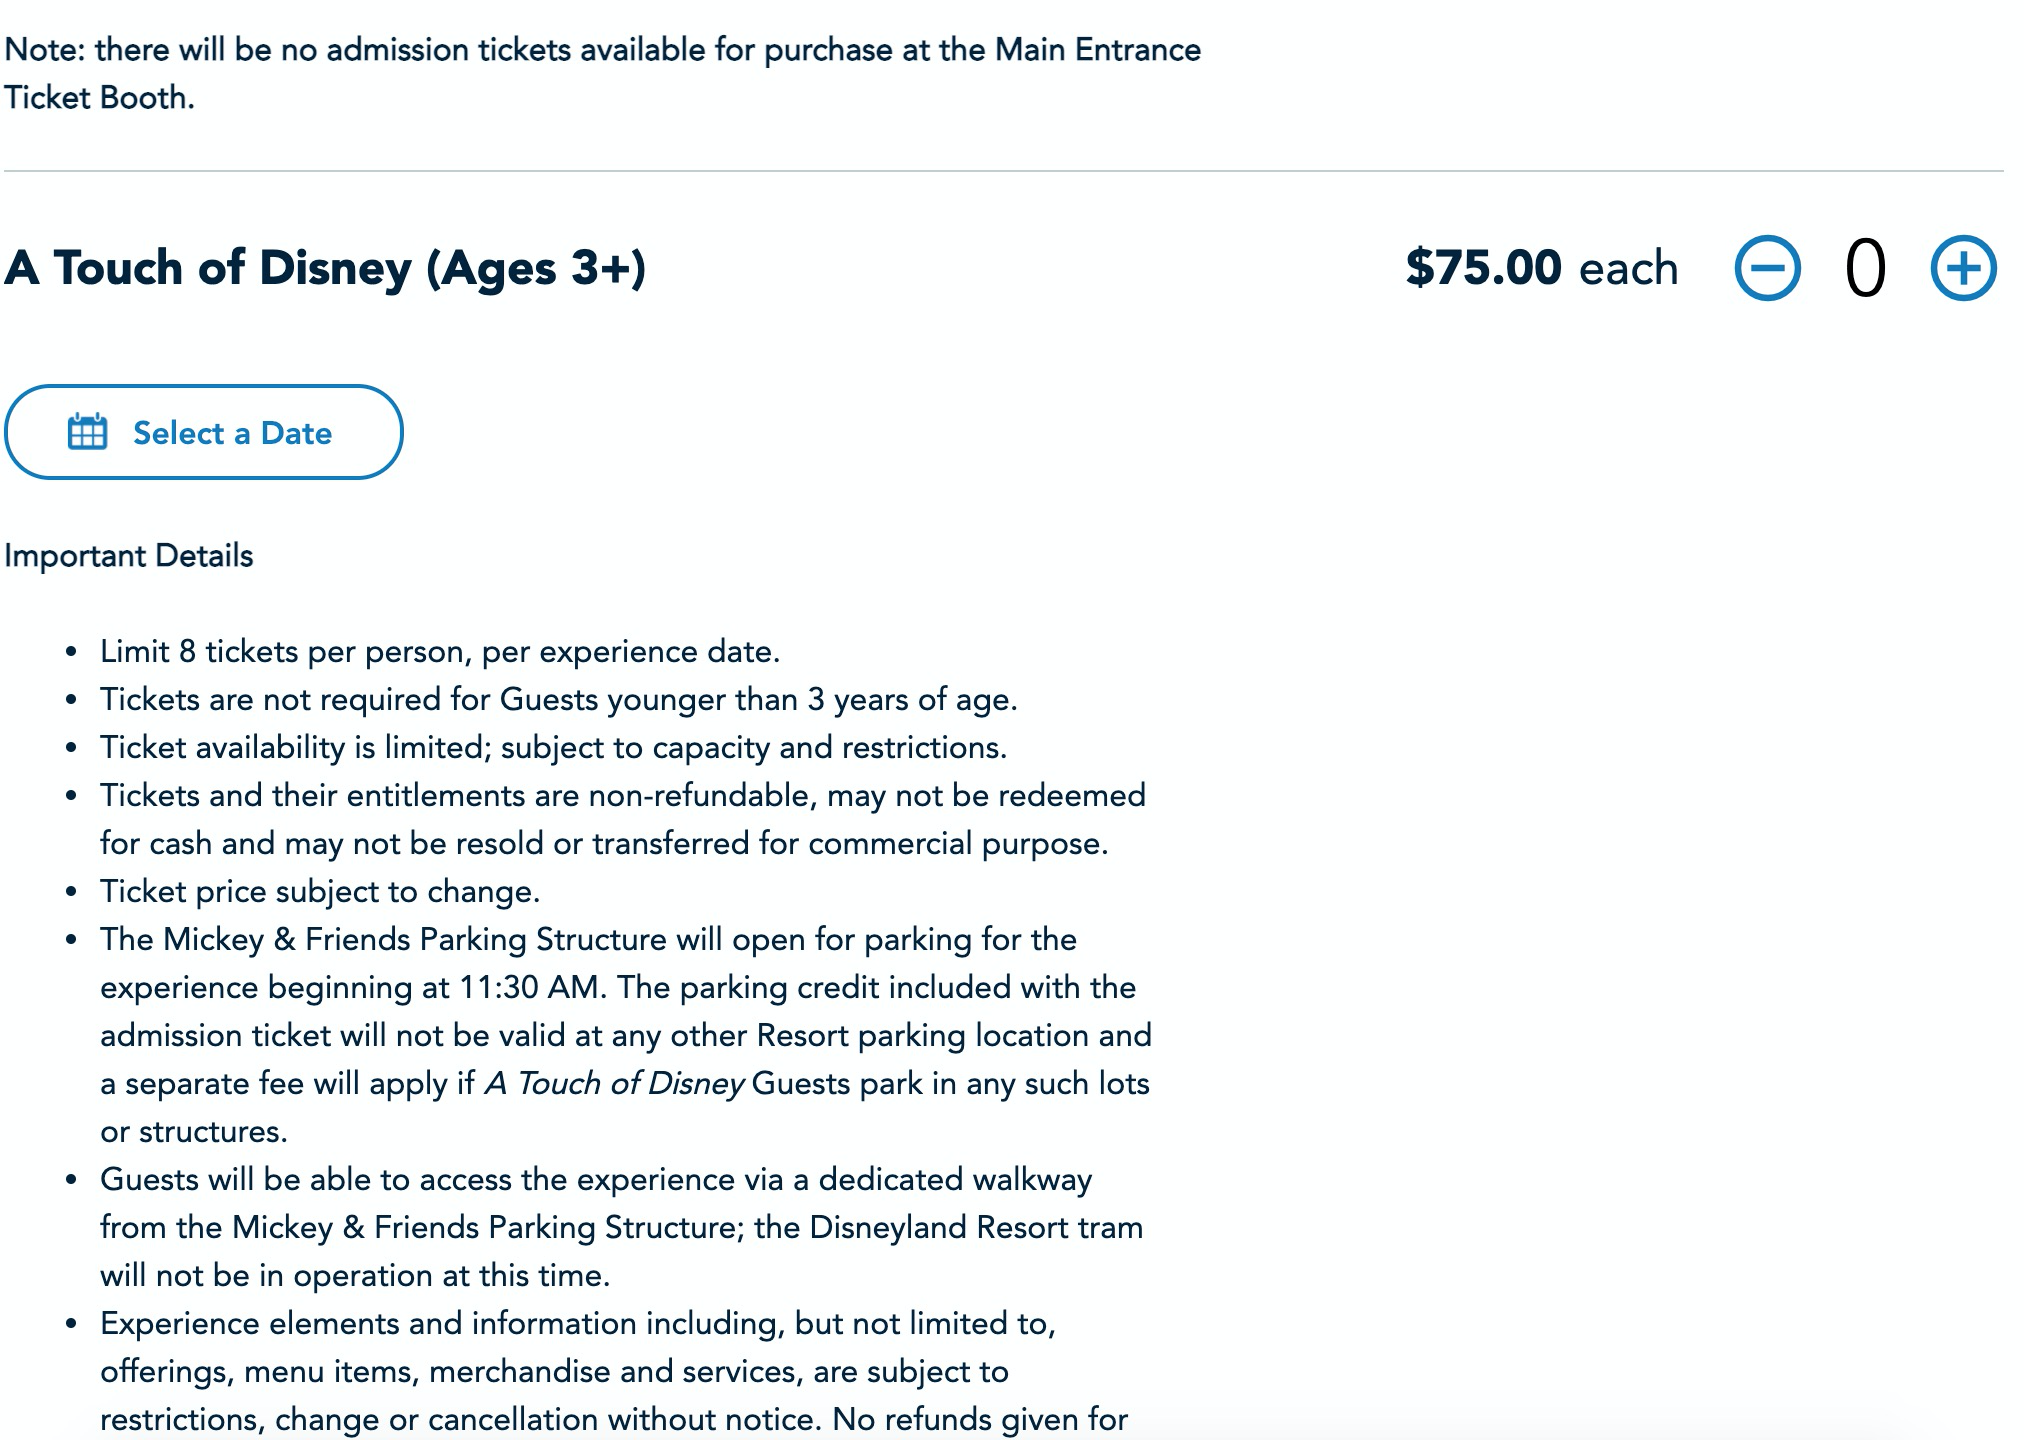Click the Ticket price subject to change bullet
This screenshot has height=1440, width=2024.
[320, 892]
